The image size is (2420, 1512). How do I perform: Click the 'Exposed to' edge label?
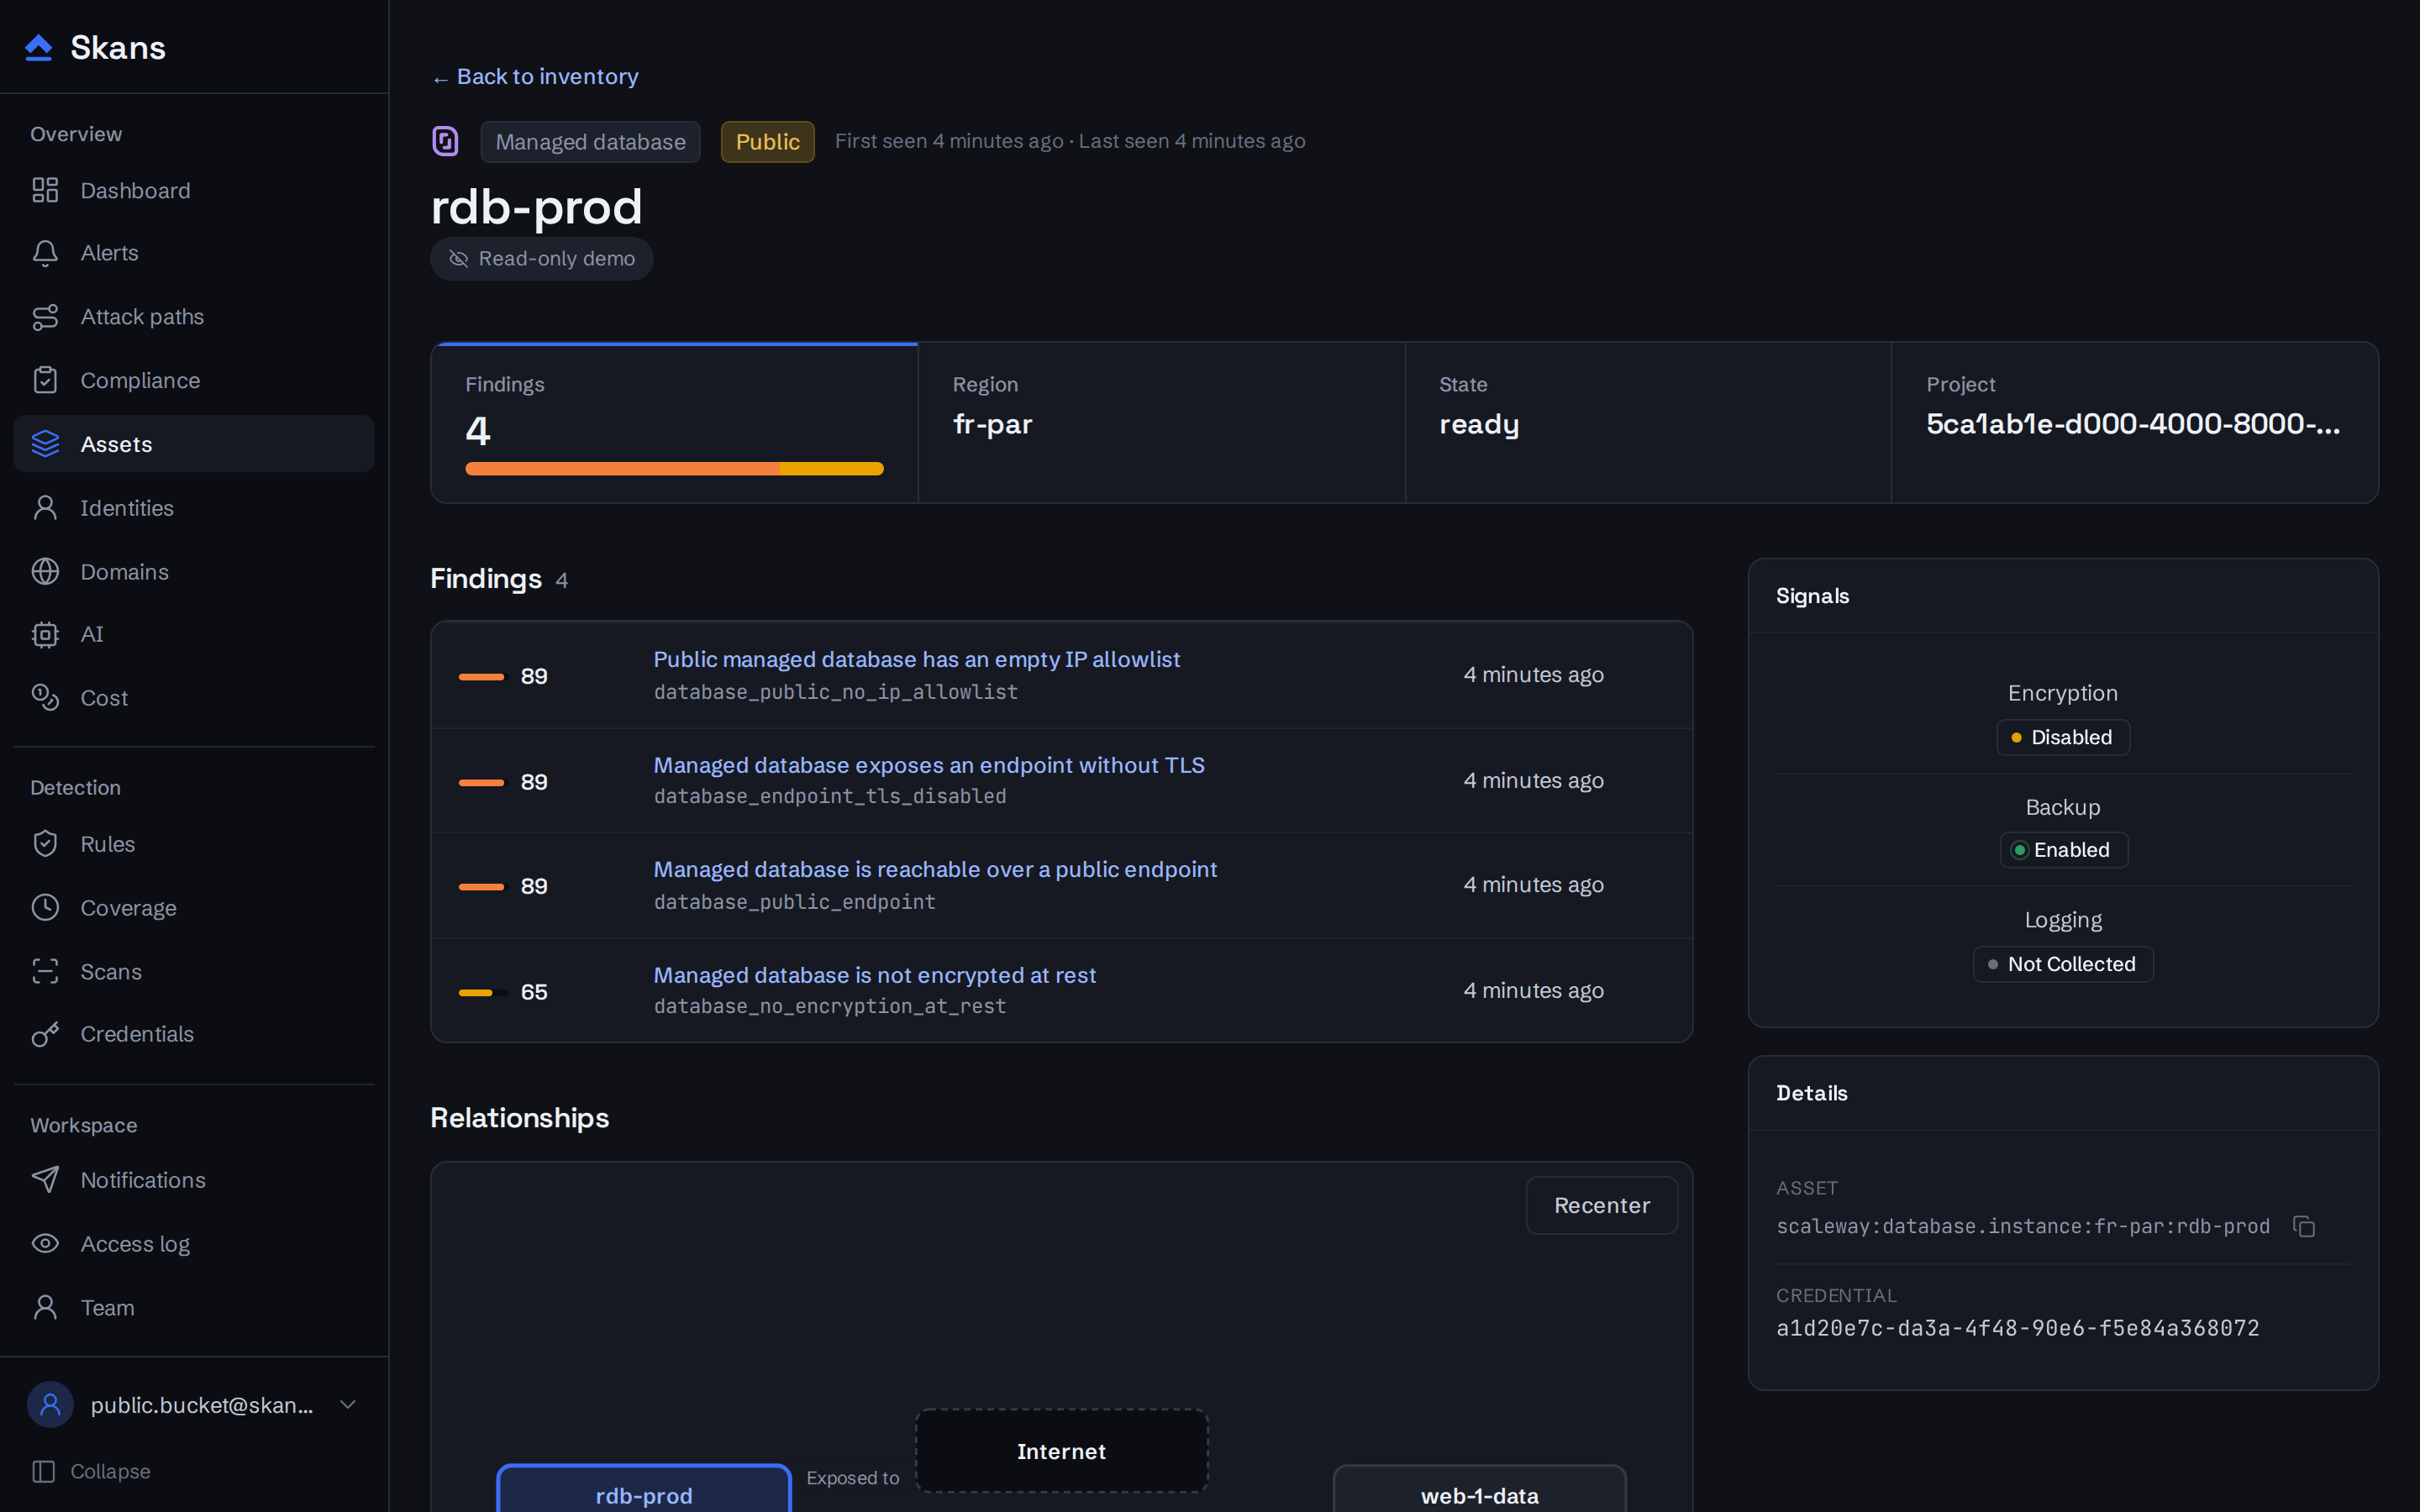pyautogui.click(x=852, y=1478)
